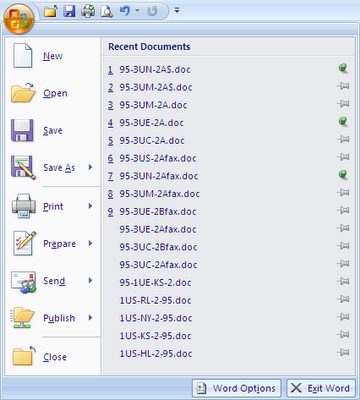Viewport: 360px width, 400px height.
Task: Pin 1US-HL-2-95.doc to the recent list
Action: pyautogui.click(x=343, y=352)
